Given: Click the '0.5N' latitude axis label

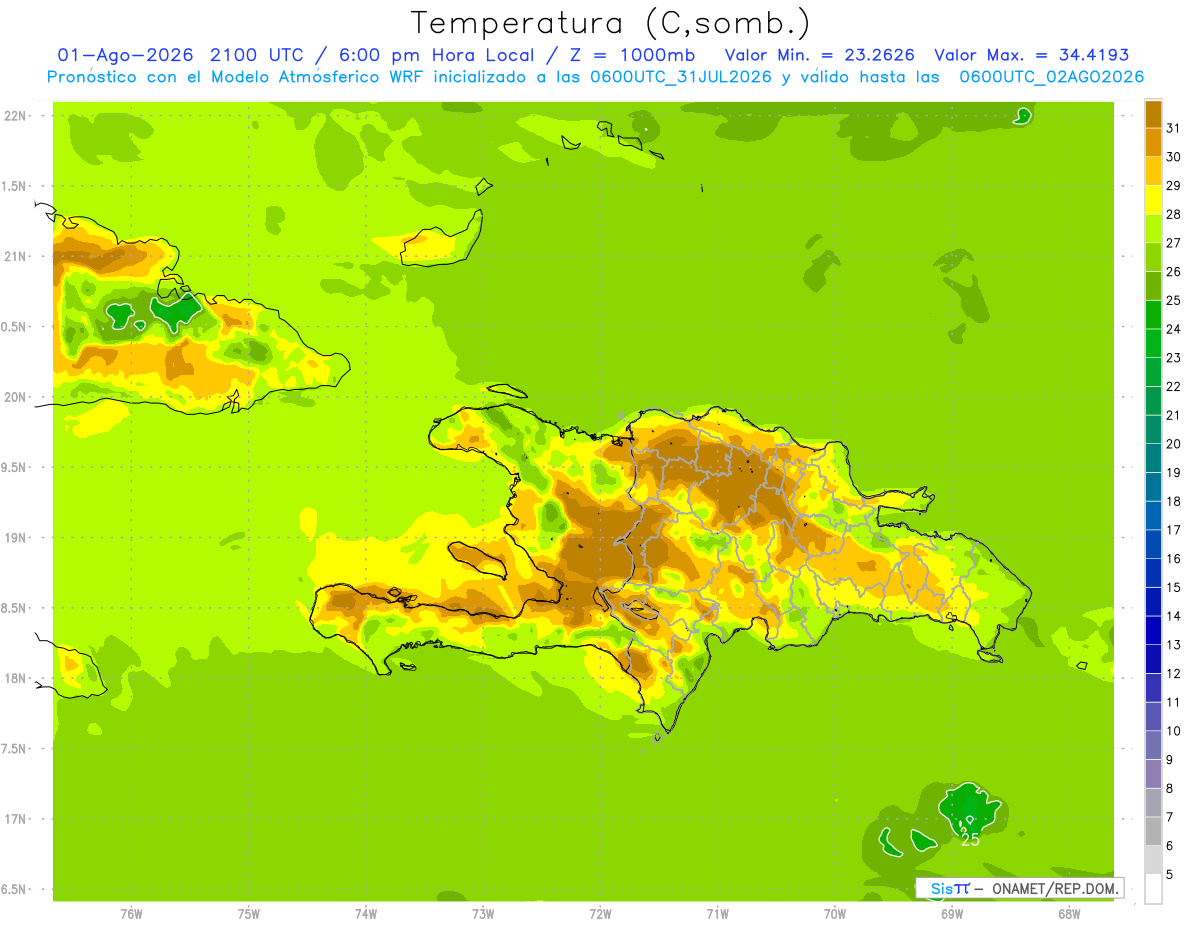Looking at the screenshot, I should (15, 327).
